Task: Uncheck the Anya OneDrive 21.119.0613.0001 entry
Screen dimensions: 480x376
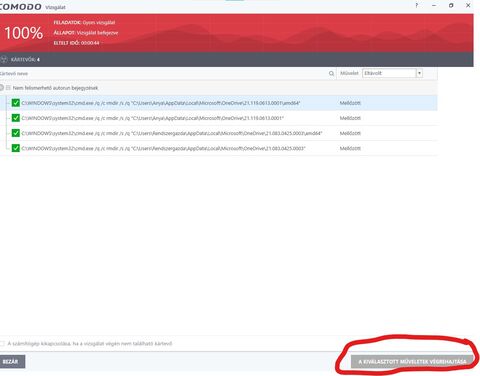Action: tap(16, 118)
